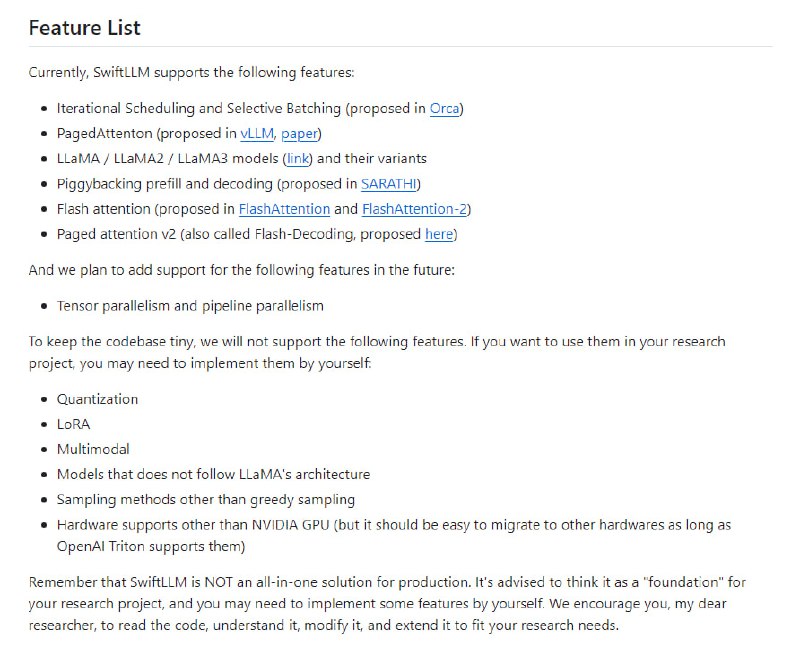
Task: Open the Orca link
Action: [445, 108]
